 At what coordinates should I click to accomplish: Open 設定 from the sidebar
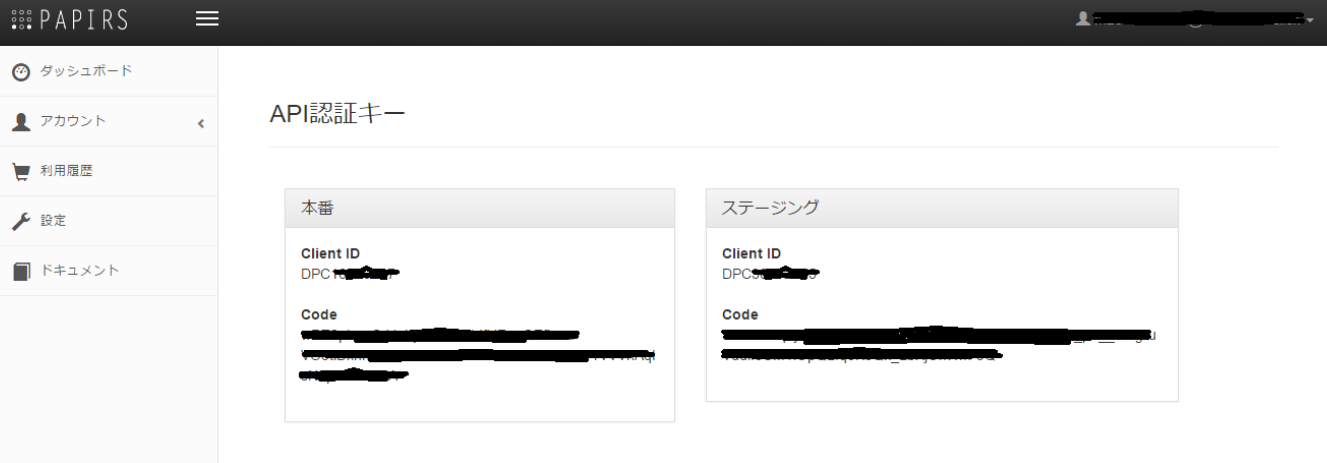coord(53,221)
